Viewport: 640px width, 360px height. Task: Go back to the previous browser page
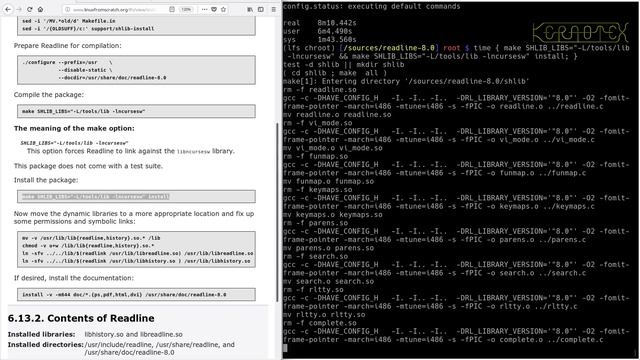(8, 9)
